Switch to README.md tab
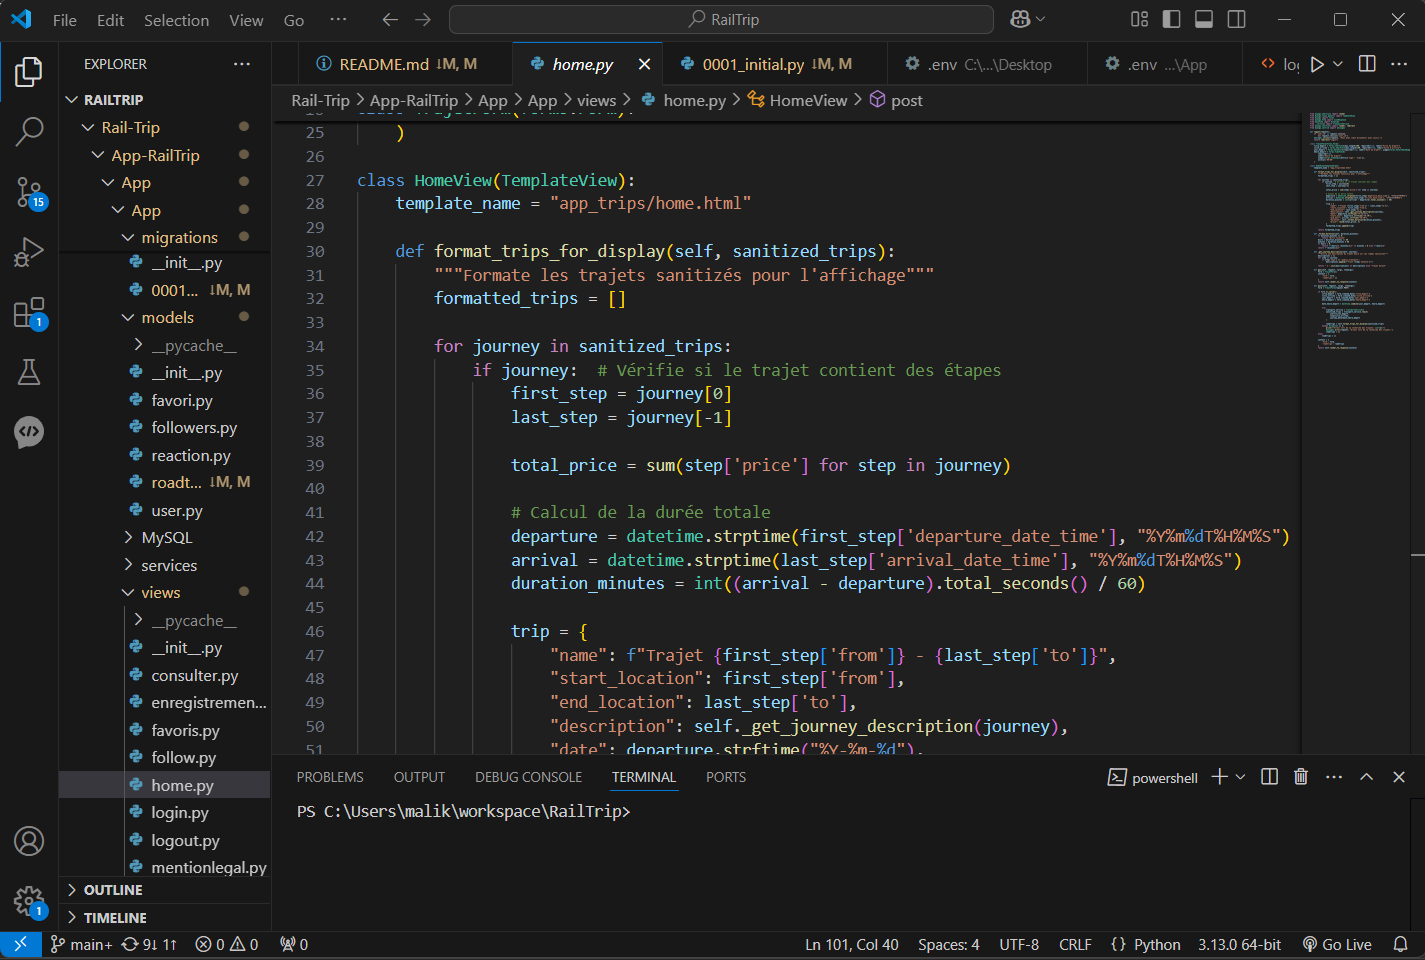Viewport: 1425px width, 960px height. tap(405, 64)
